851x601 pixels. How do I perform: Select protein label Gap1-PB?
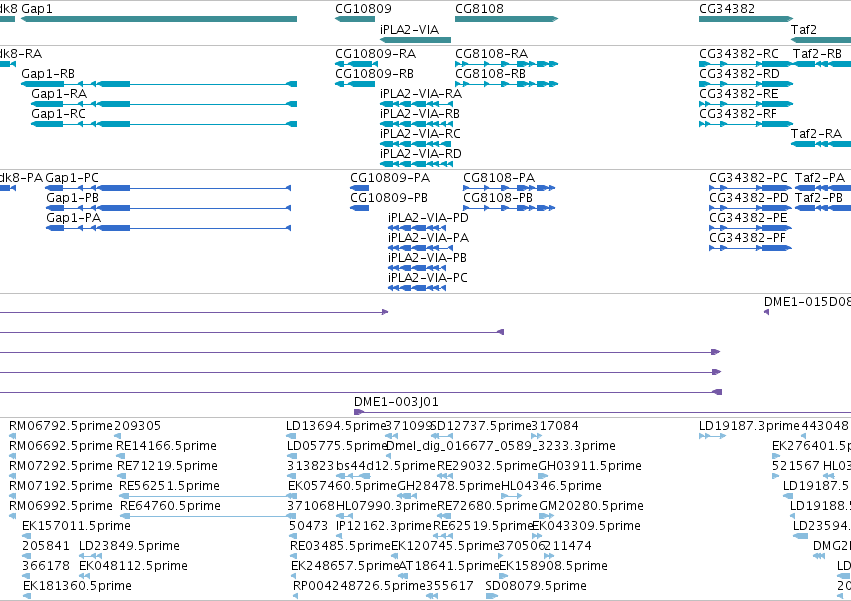(72, 198)
